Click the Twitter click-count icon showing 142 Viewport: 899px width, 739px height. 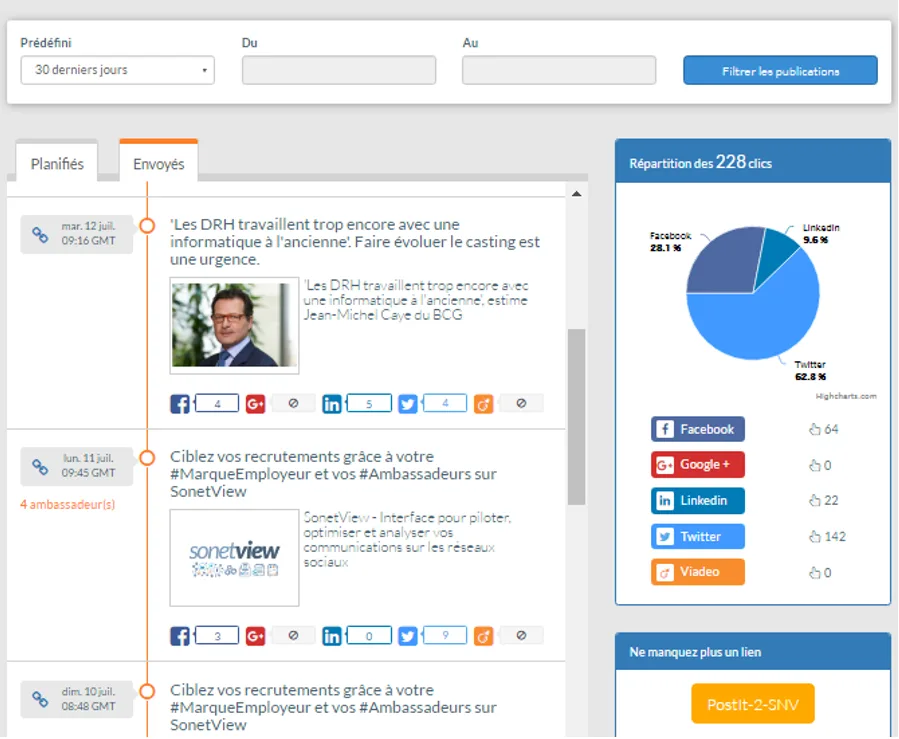tap(815, 537)
